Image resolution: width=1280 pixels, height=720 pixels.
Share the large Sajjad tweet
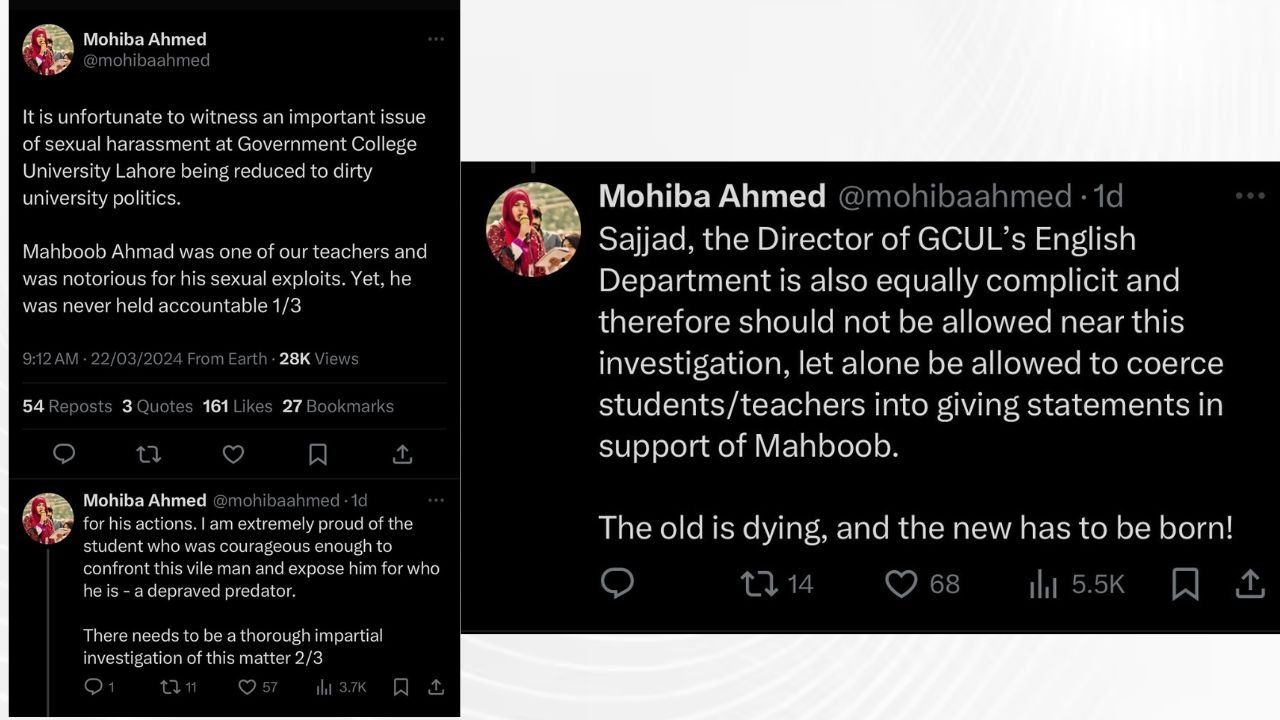pos(1250,583)
